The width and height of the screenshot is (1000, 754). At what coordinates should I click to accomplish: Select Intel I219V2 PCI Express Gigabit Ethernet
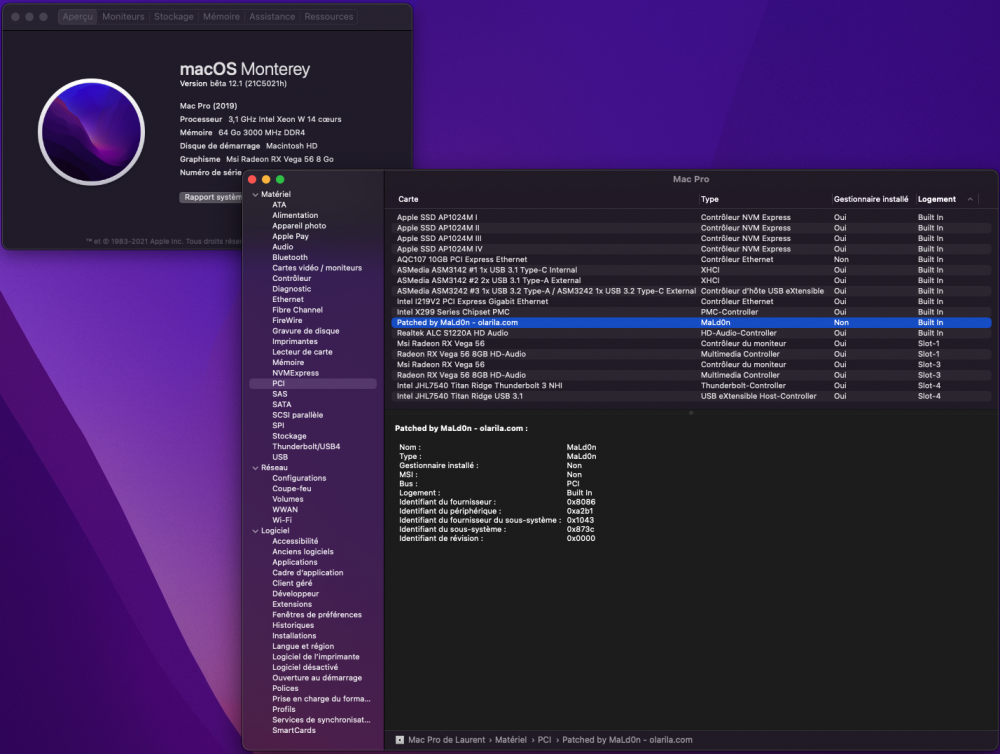point(691,302)
